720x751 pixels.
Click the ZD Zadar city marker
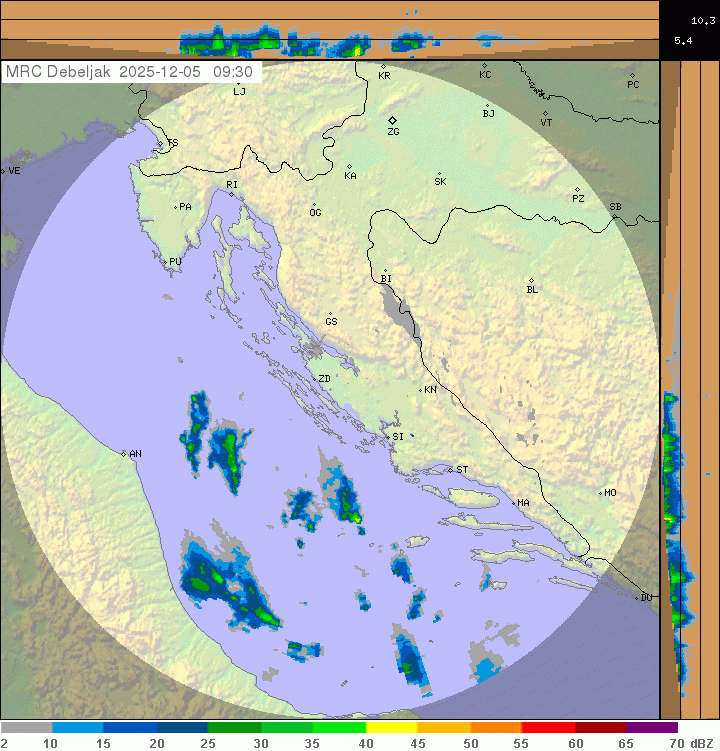tap(313, 379)
